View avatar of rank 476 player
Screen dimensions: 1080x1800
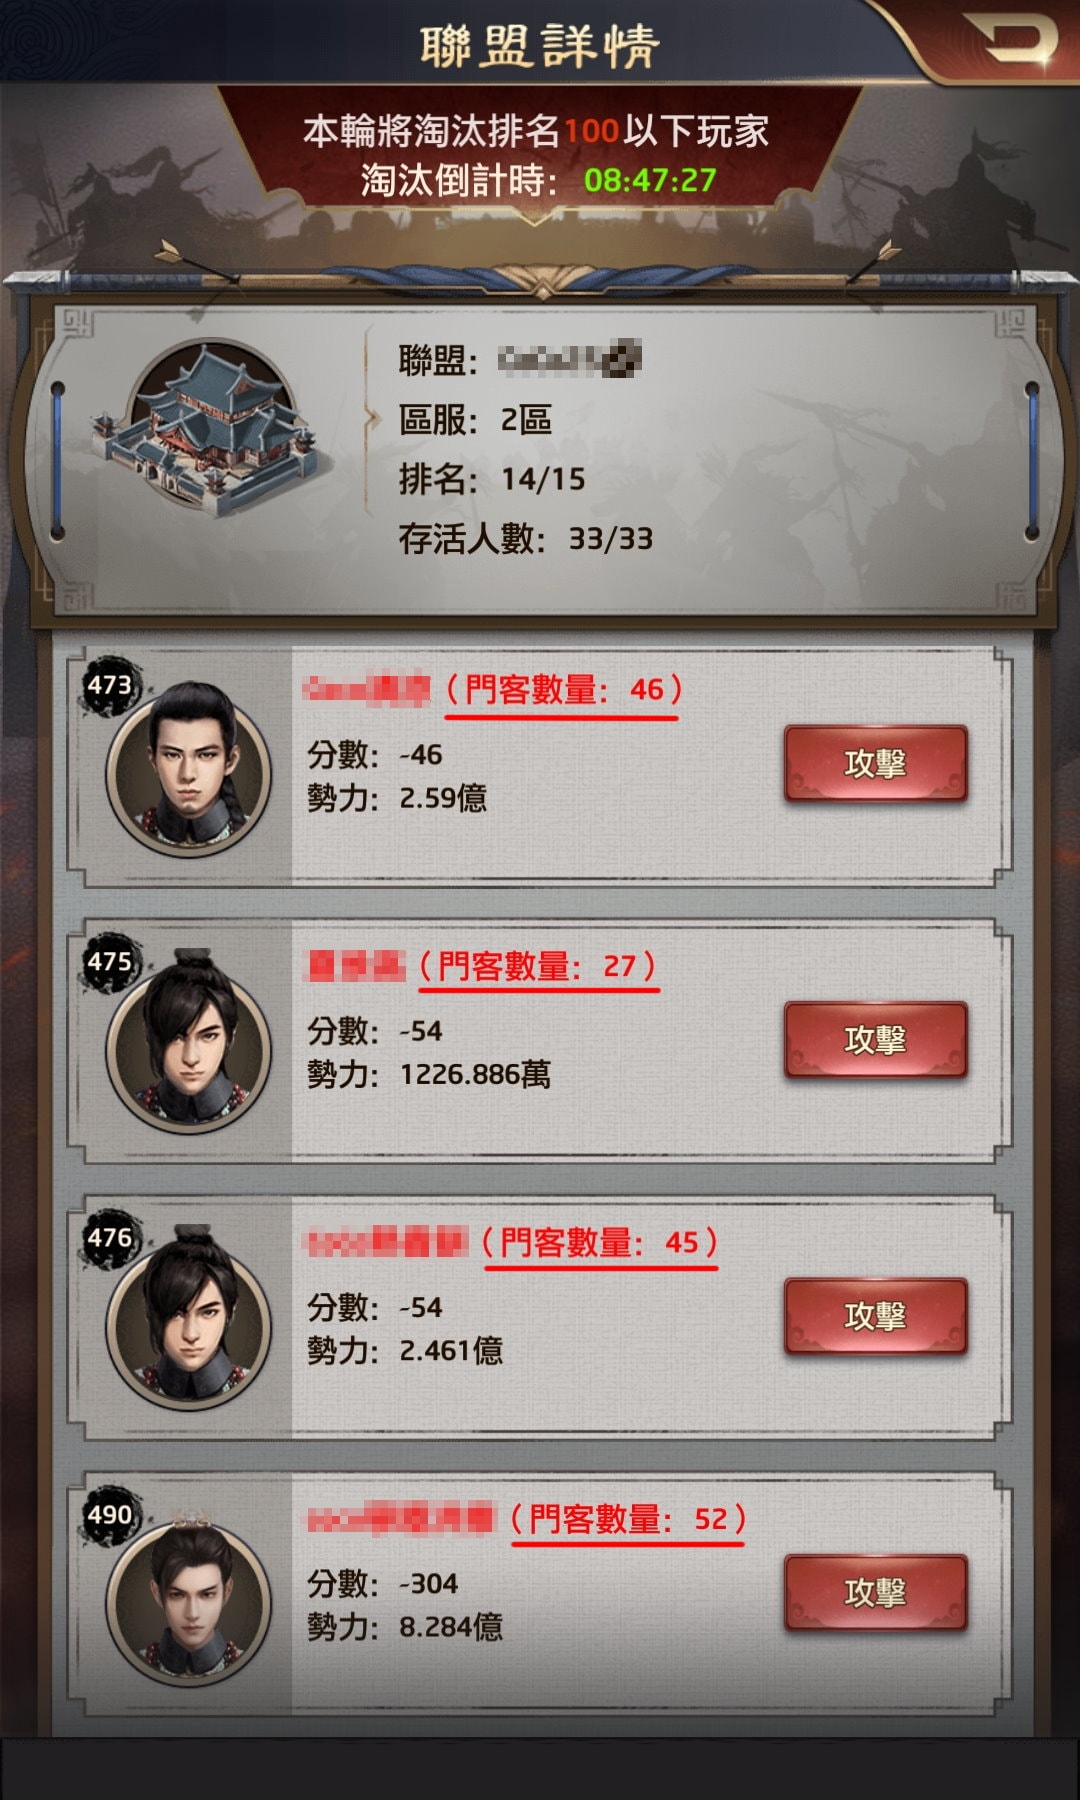pos(189,1320)
